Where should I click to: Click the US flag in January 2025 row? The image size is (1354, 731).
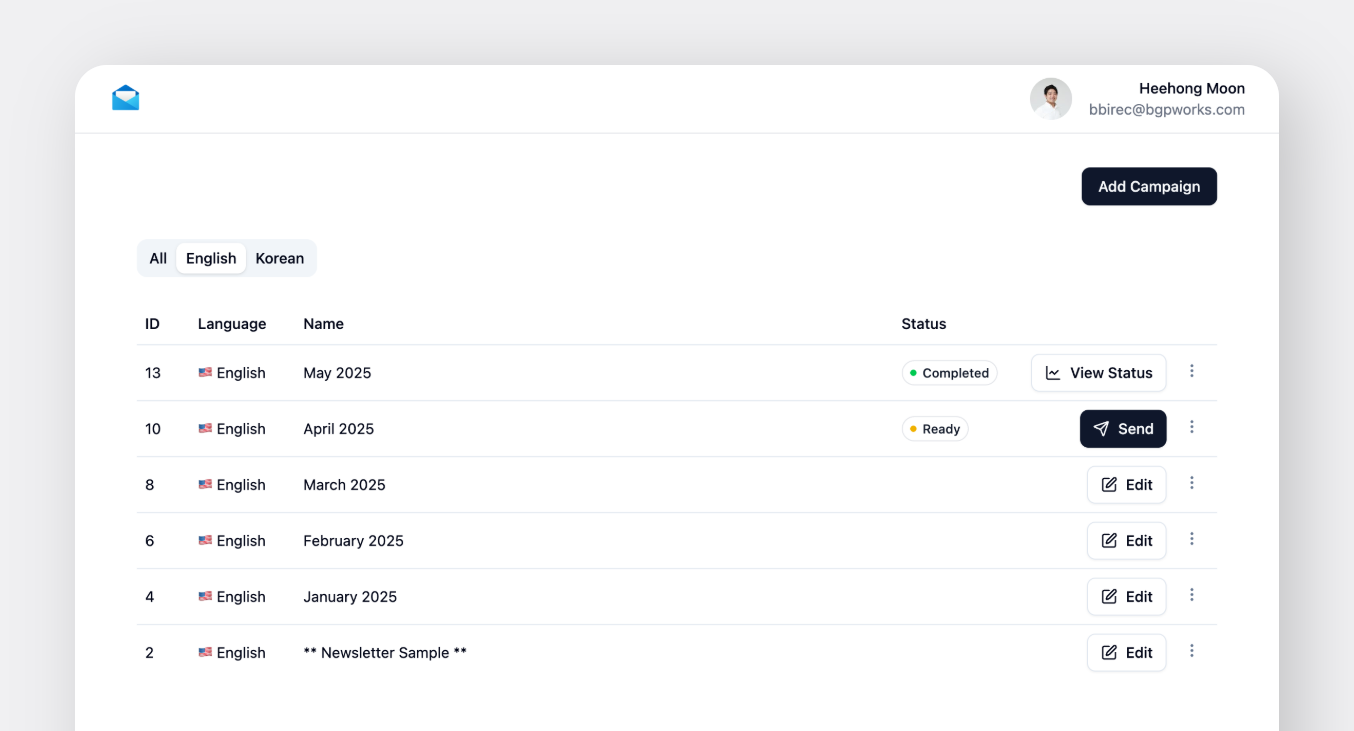click(205, 596)
